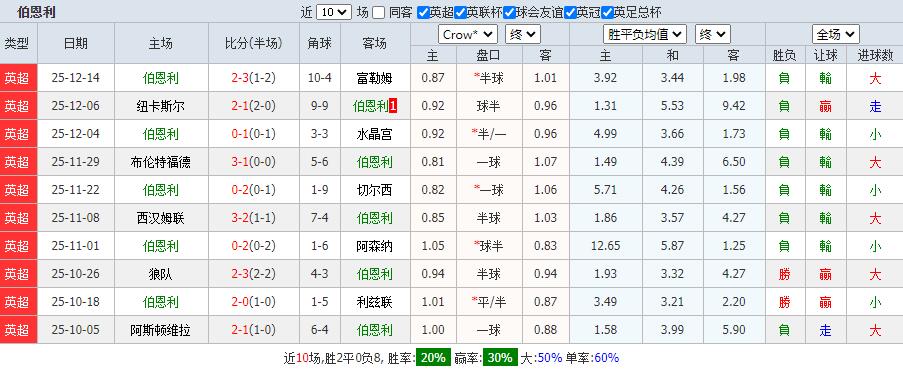Click the handicap *半球 for the 富勒姆 match
This screenshot has width=903, height=369.
pyautogui.click(x=488, y=78)
